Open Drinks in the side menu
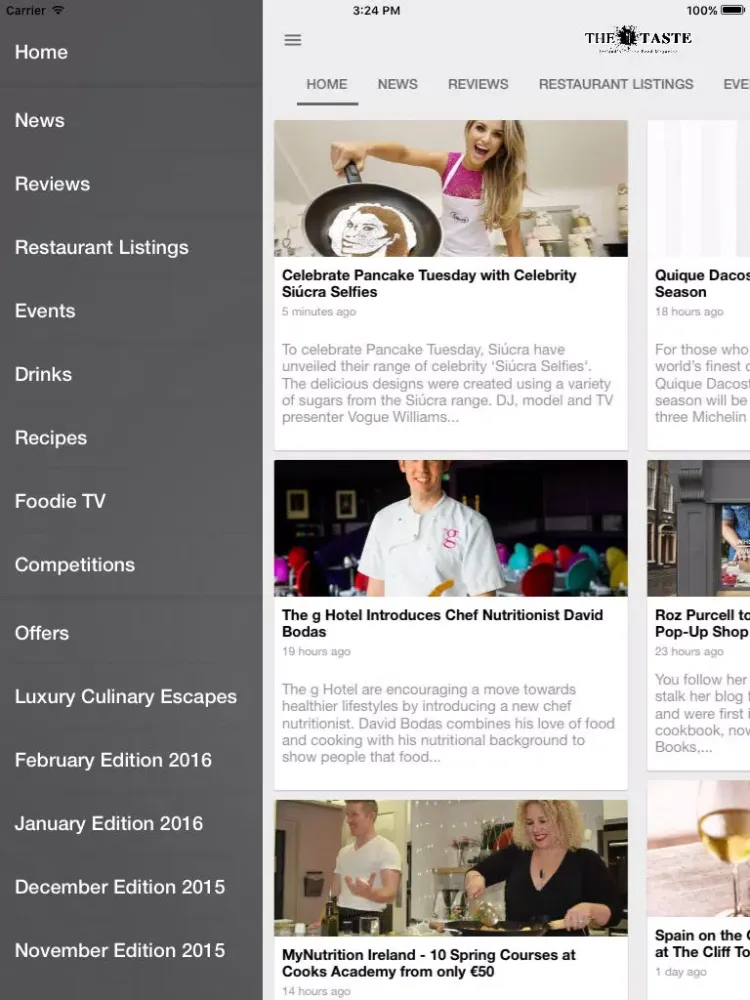The image size is (750, 1000). pyautogui.click(x=43, y=374)
